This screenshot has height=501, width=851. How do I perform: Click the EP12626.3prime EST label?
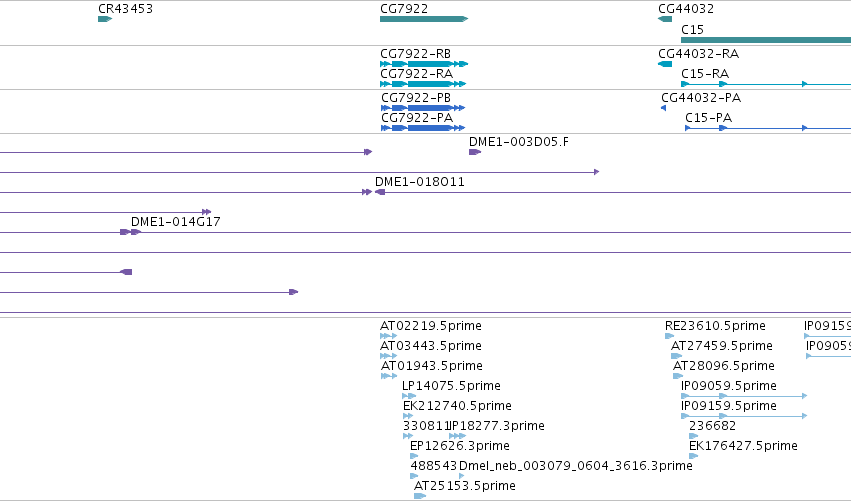pos(460,446)
